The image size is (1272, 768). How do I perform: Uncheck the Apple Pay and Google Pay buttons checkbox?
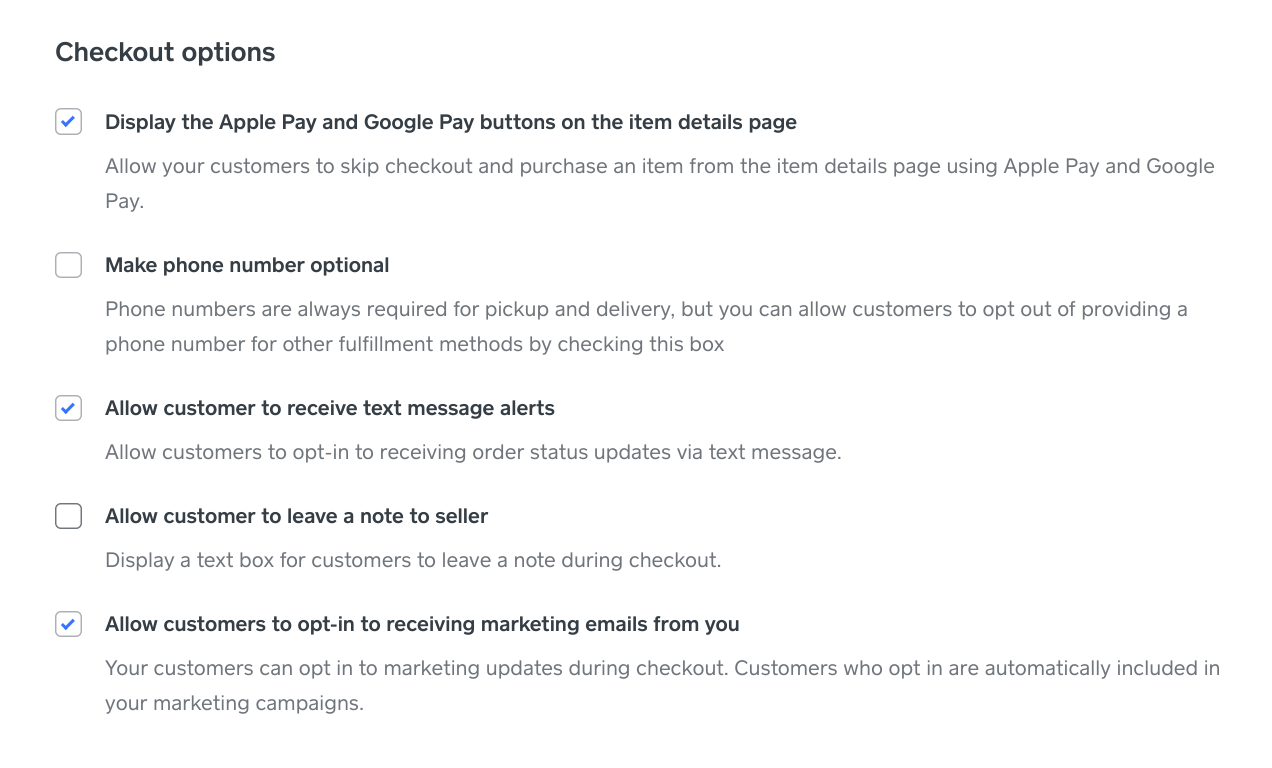click(68, 122)
